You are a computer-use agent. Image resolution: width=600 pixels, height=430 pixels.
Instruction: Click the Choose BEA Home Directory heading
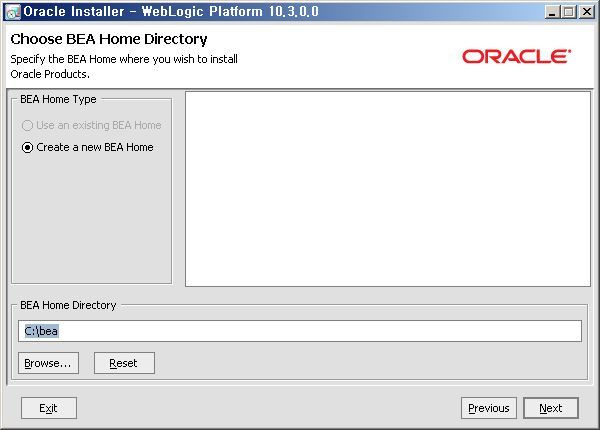pos(109,39)
